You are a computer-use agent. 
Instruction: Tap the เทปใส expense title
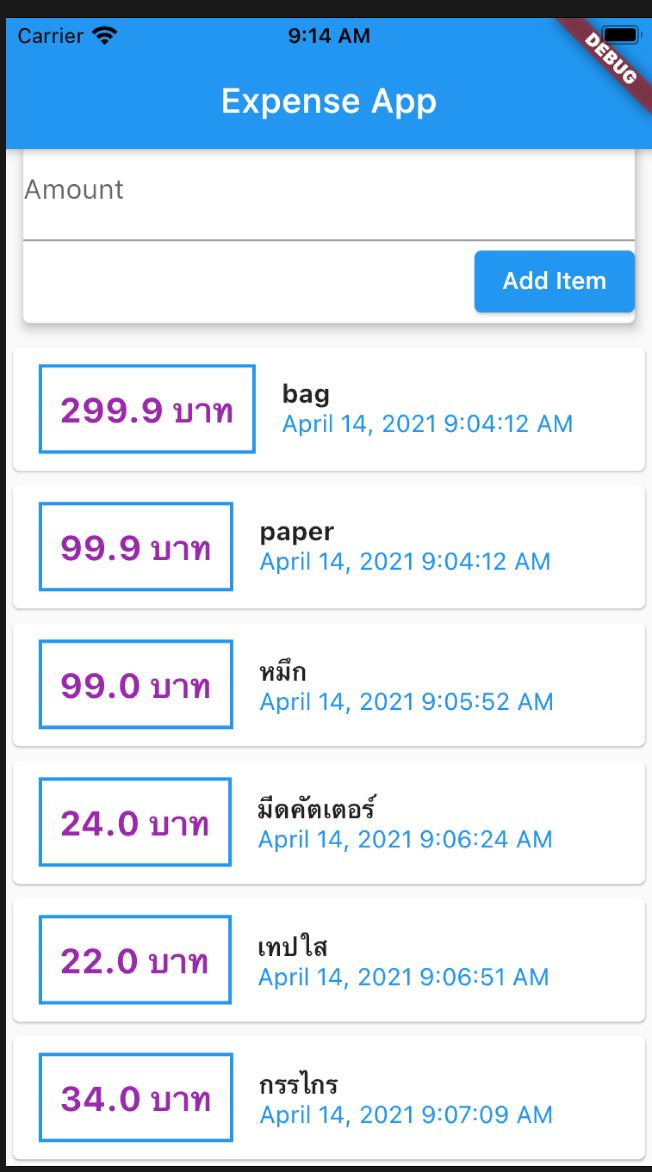(293, 946)
